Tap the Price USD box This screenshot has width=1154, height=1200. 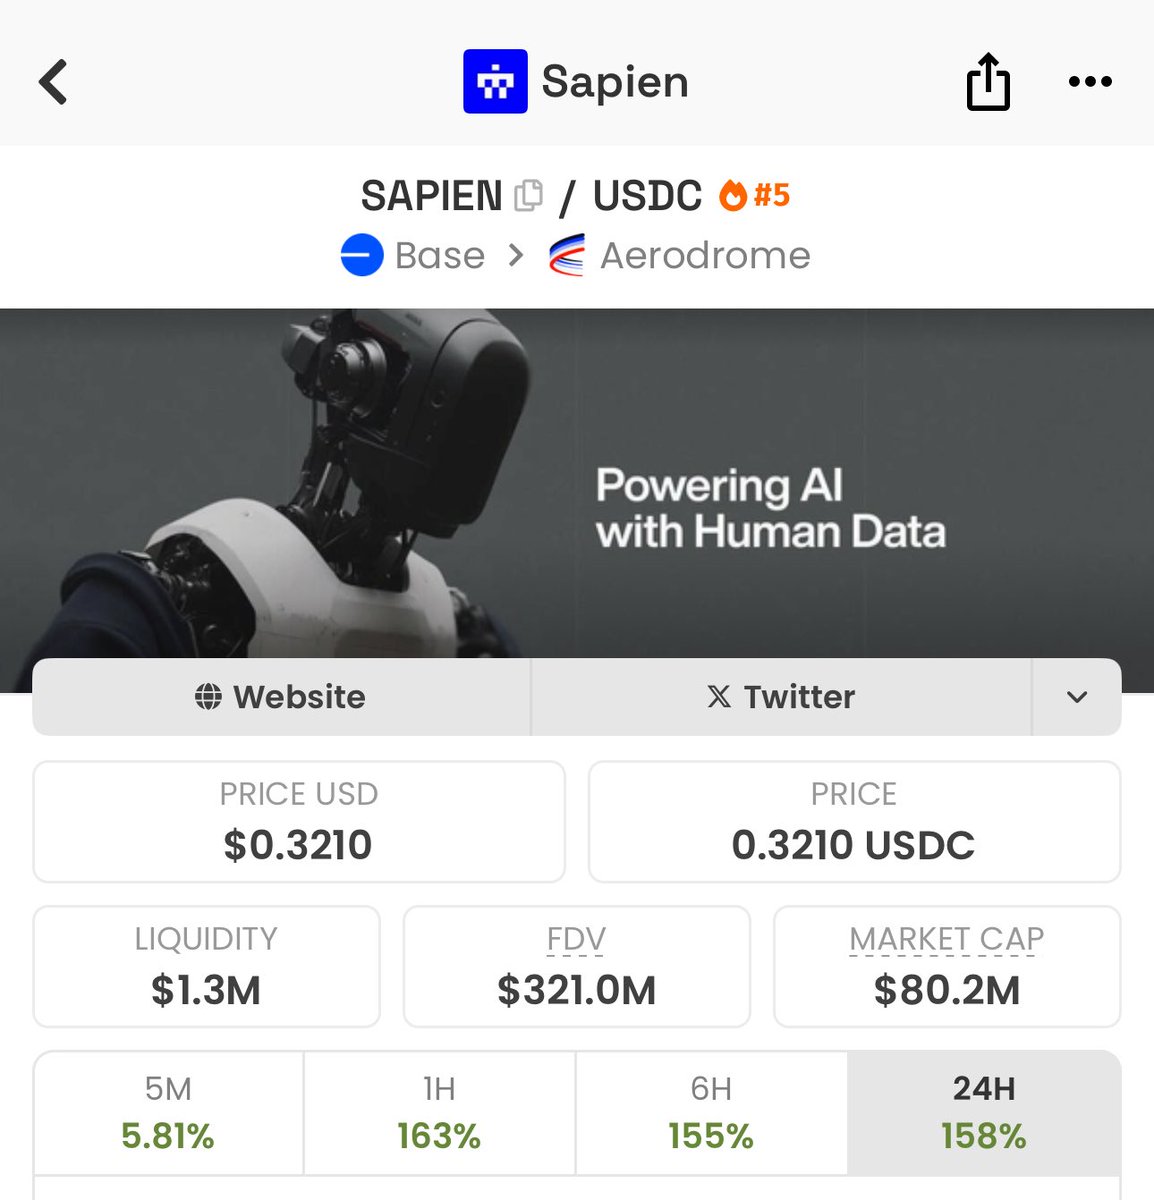click(x=298, y=822)
